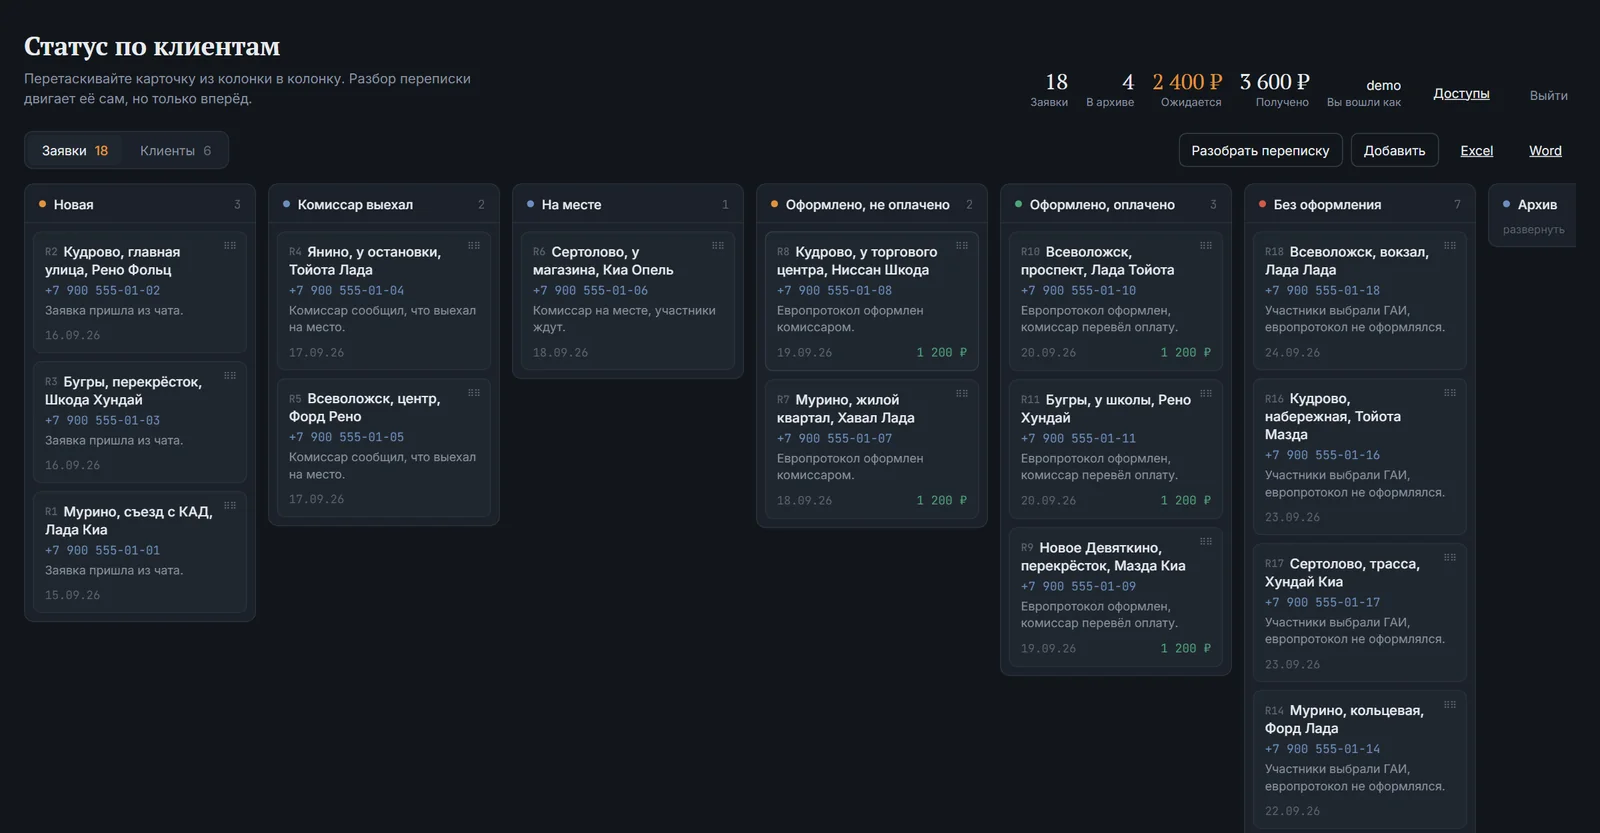Expand the Архив column via развернуть
This screenshot has width=1600, height=833.
tap(1533, 230)
